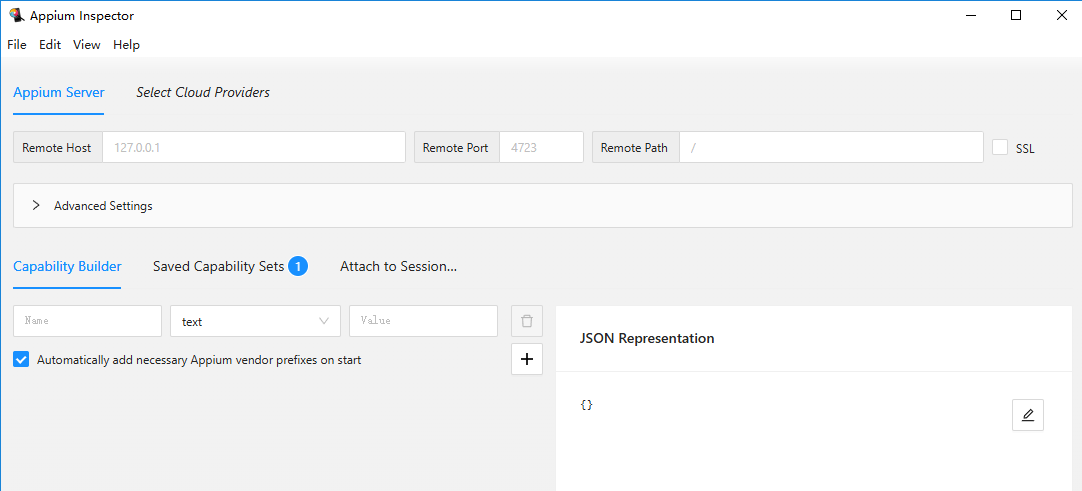Viewport: 1082px width, 491px height.
Task: Uncheck automatically add Appium vendor prefixes
Action: pyautogui.click(x=21, y=359)
